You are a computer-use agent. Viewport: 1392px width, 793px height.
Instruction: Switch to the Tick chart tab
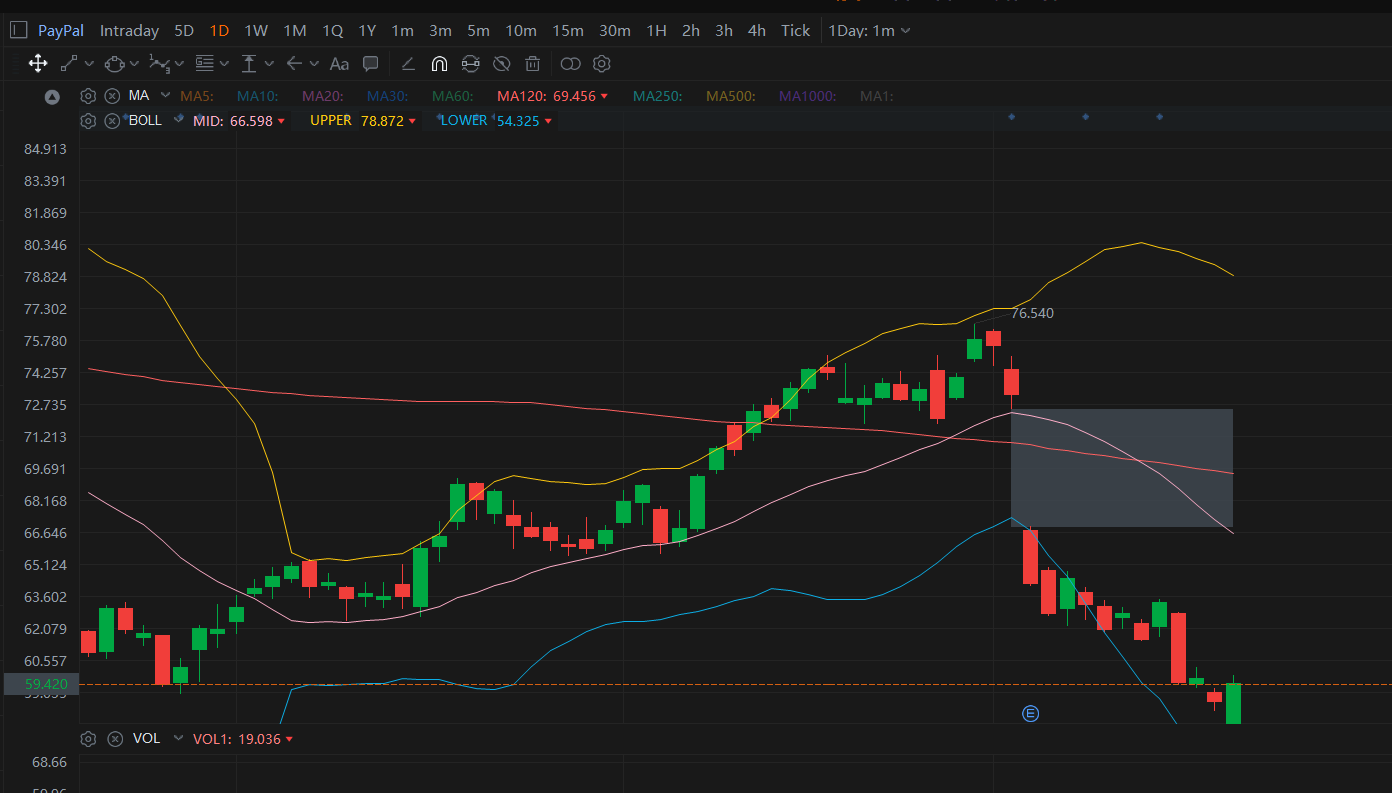coord(795,30)
